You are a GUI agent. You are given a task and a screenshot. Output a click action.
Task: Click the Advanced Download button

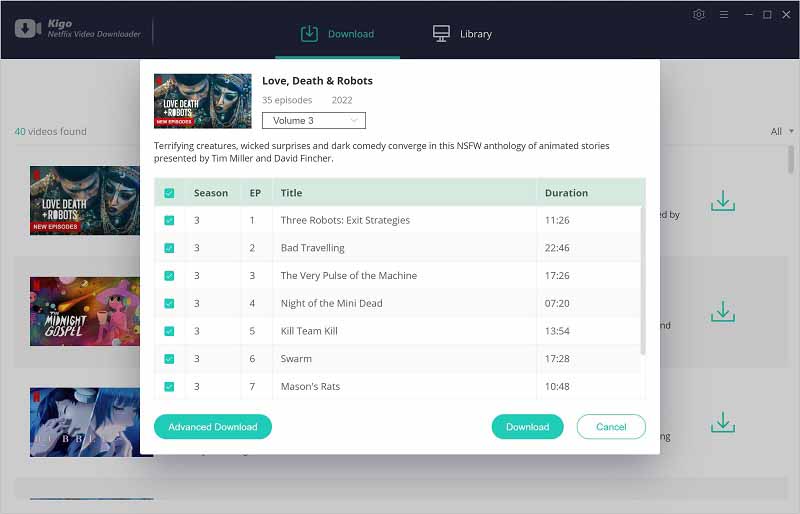click(213, 427)
